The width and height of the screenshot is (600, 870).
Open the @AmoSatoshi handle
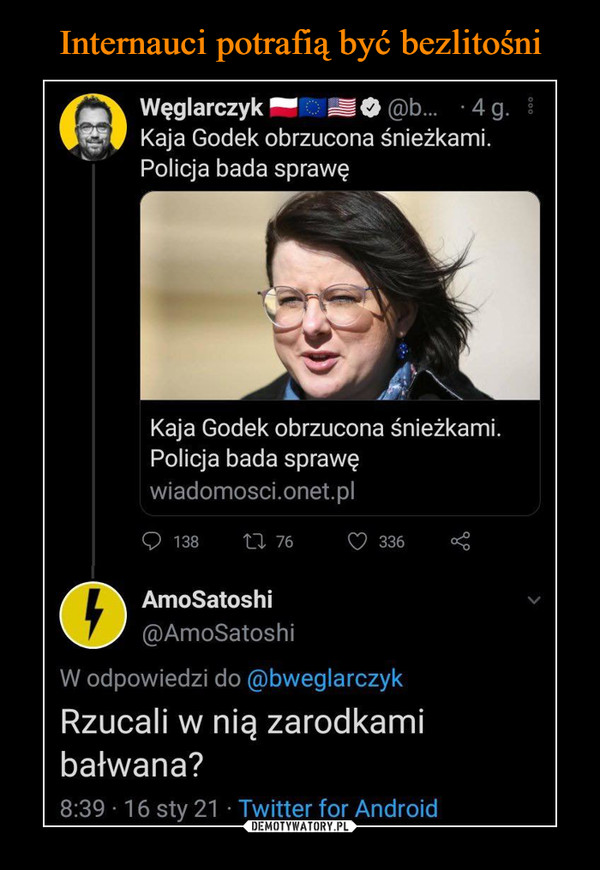tap(218, 633)
